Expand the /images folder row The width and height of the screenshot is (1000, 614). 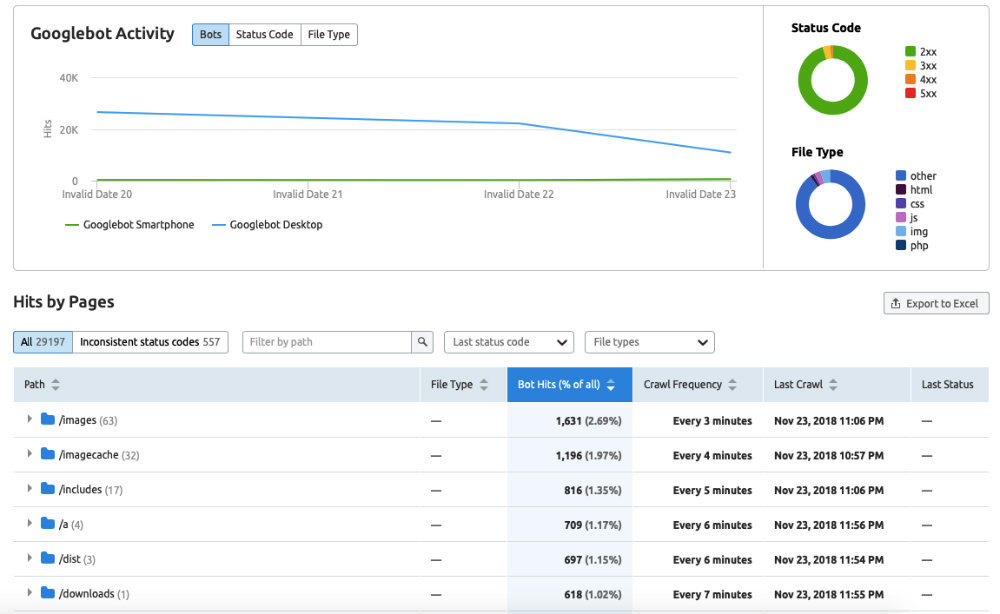(29, 419)
